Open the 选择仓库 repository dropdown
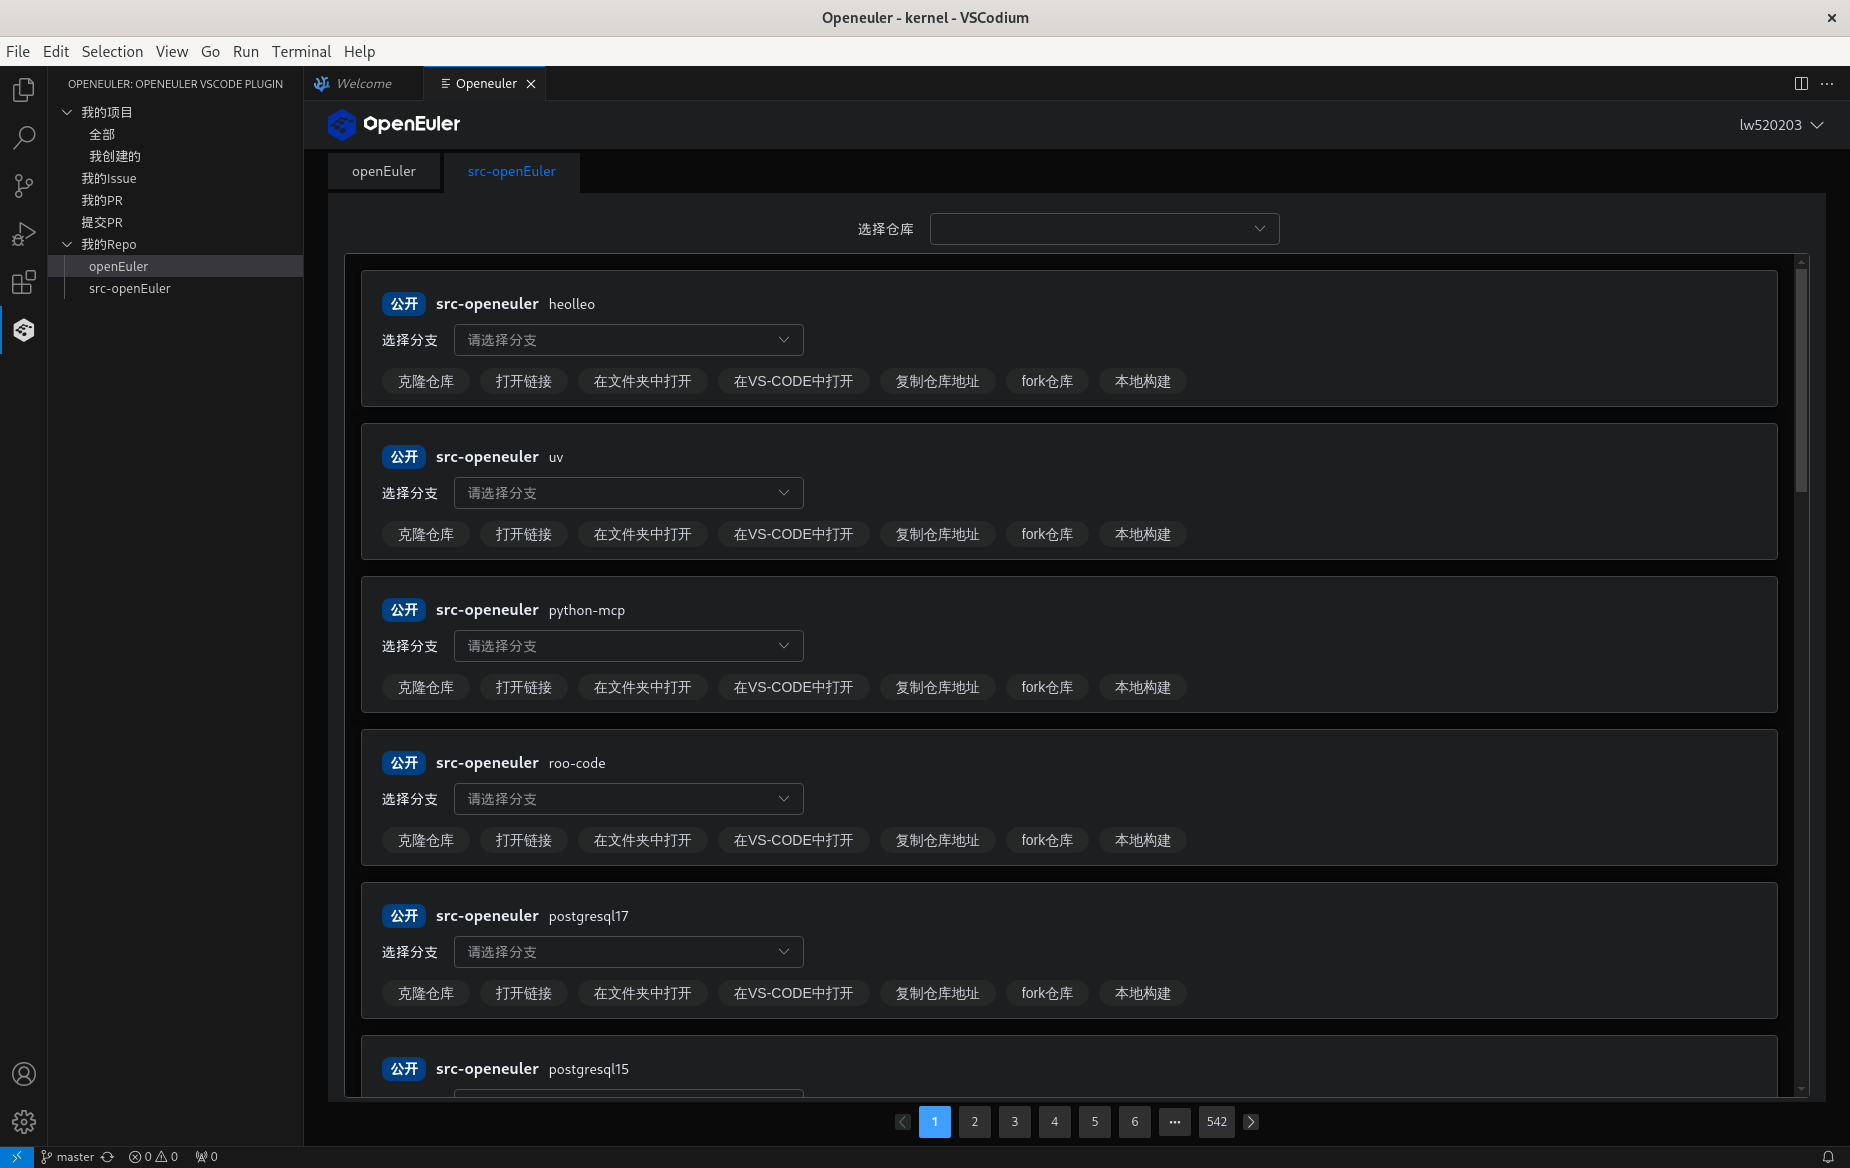The height and width of the screenshot is (1168, 1850). [1104, 229]
